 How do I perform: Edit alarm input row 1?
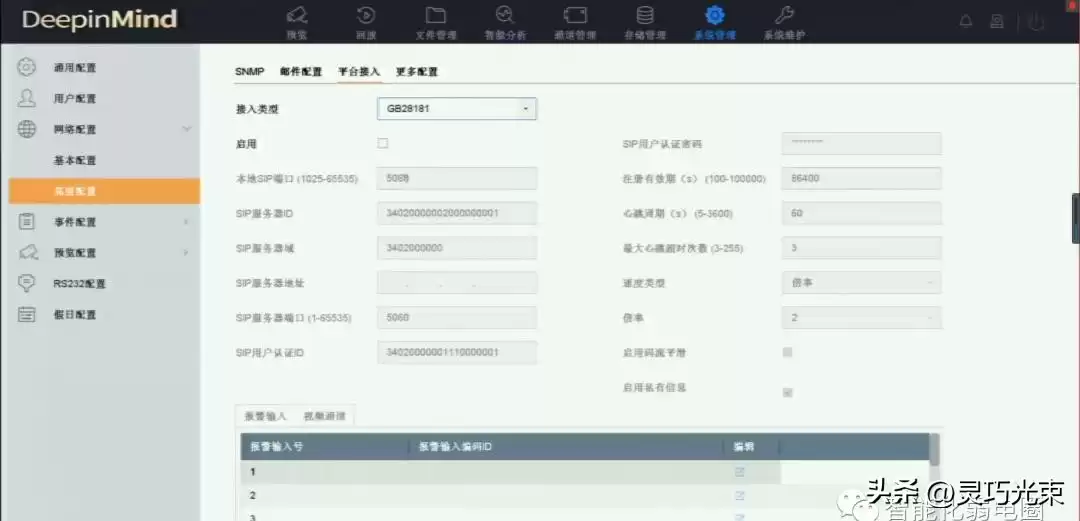pos(740,472)
